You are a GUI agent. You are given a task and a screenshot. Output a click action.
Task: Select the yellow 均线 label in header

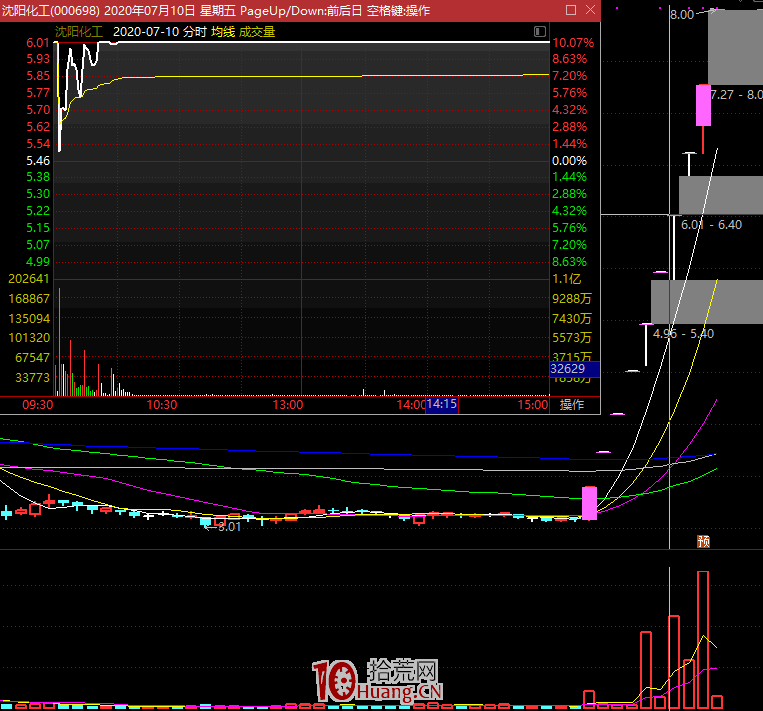coord(222,32)
